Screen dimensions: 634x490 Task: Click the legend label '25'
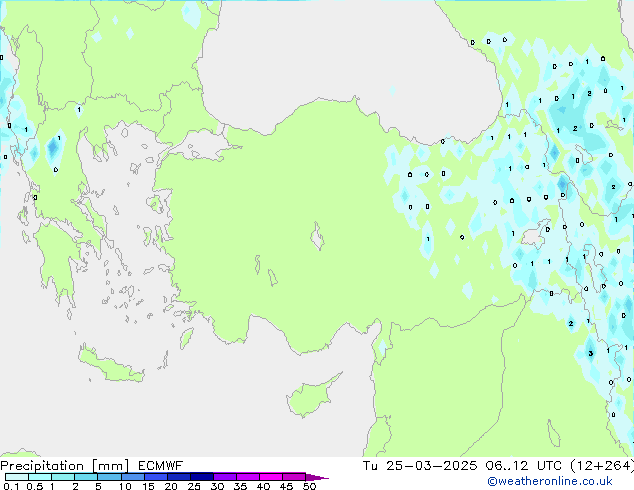pos(194,486)
